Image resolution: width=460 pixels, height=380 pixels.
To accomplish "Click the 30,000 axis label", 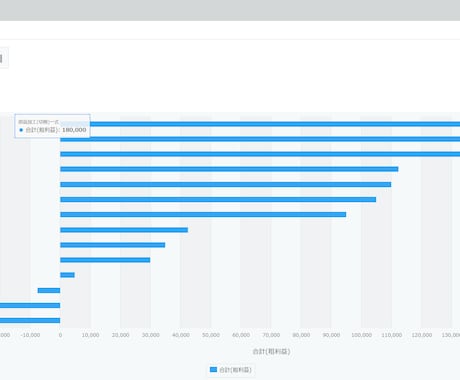I will pyautogui.click(x=151, y=335).
